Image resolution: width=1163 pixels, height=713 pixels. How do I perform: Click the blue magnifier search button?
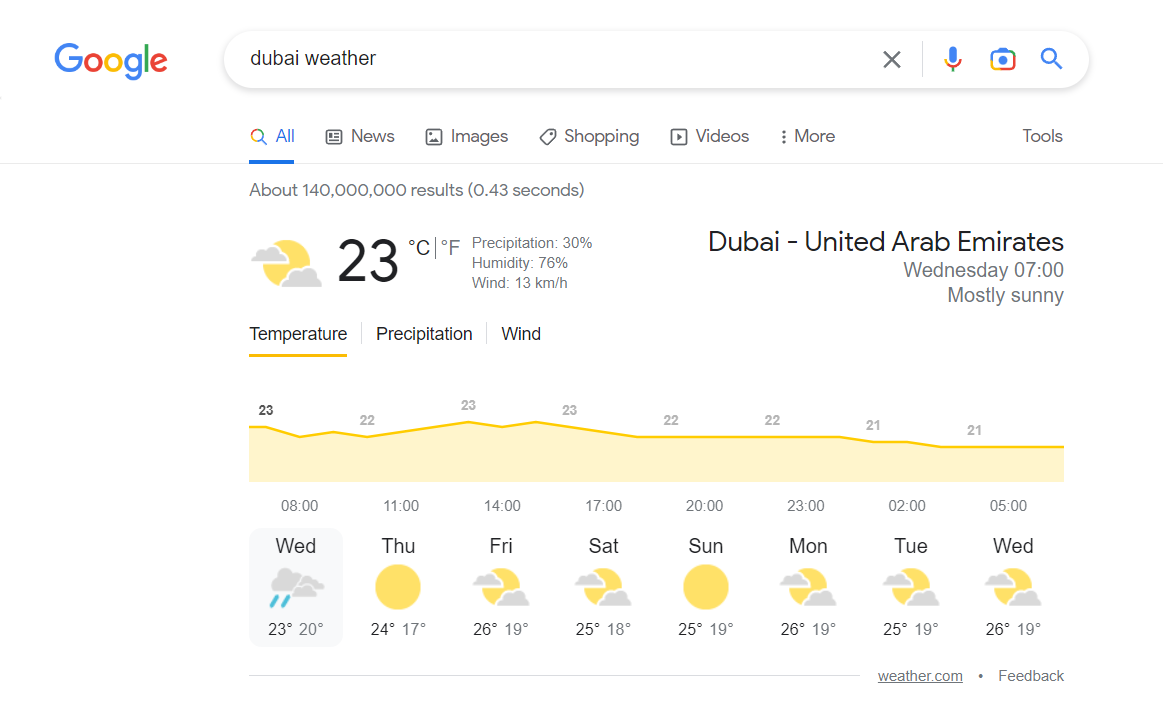pos(1051,58)
